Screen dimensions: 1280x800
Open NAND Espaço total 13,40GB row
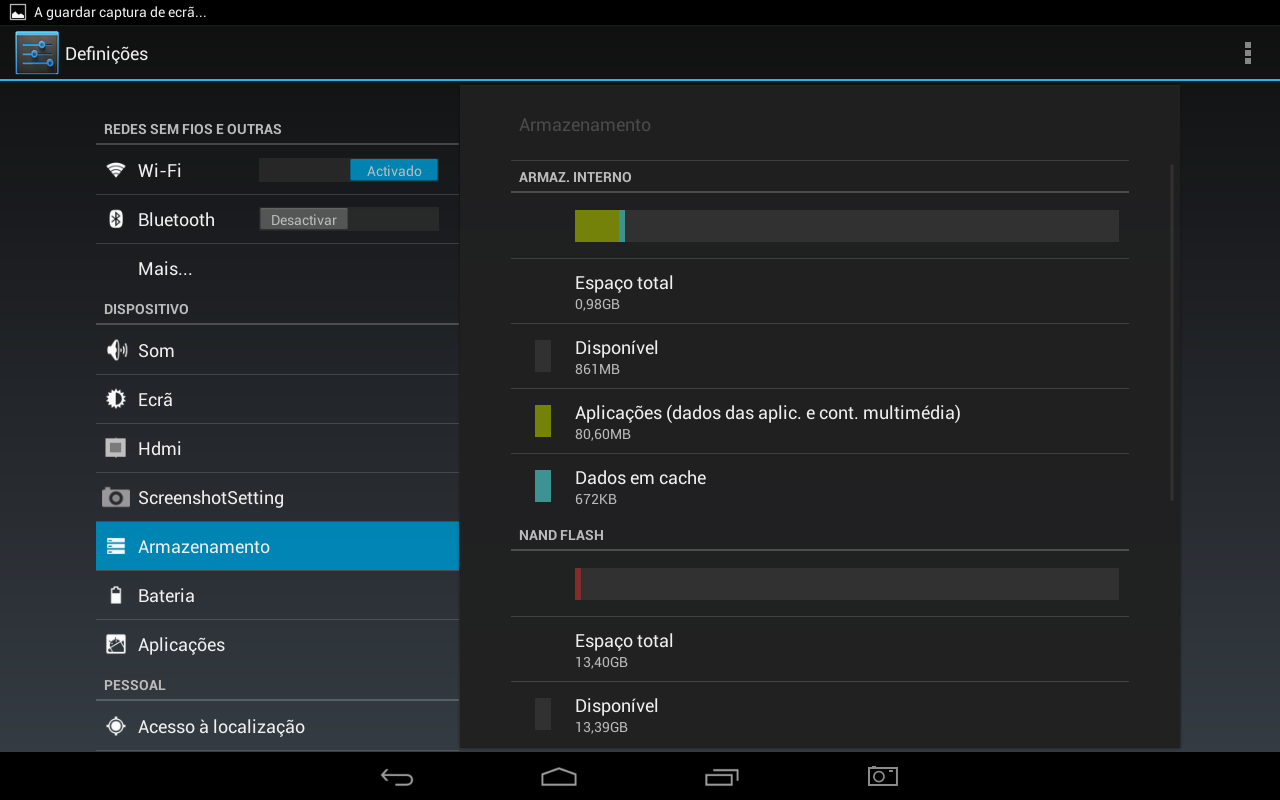click(819, 649)
